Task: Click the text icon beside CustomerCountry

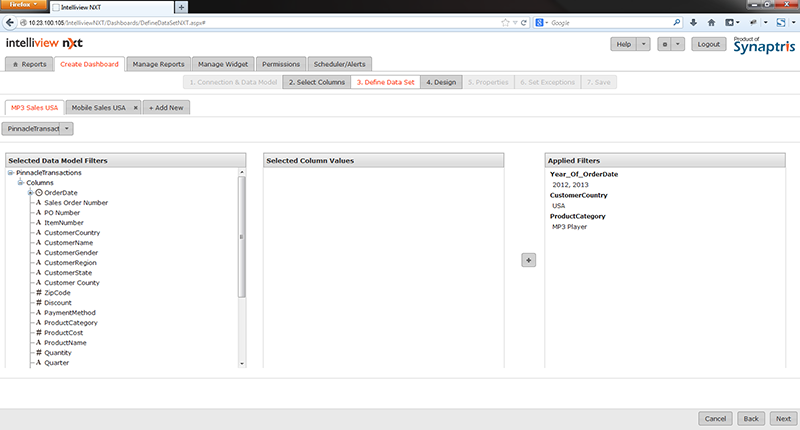Action: click(x=38, y=232)
